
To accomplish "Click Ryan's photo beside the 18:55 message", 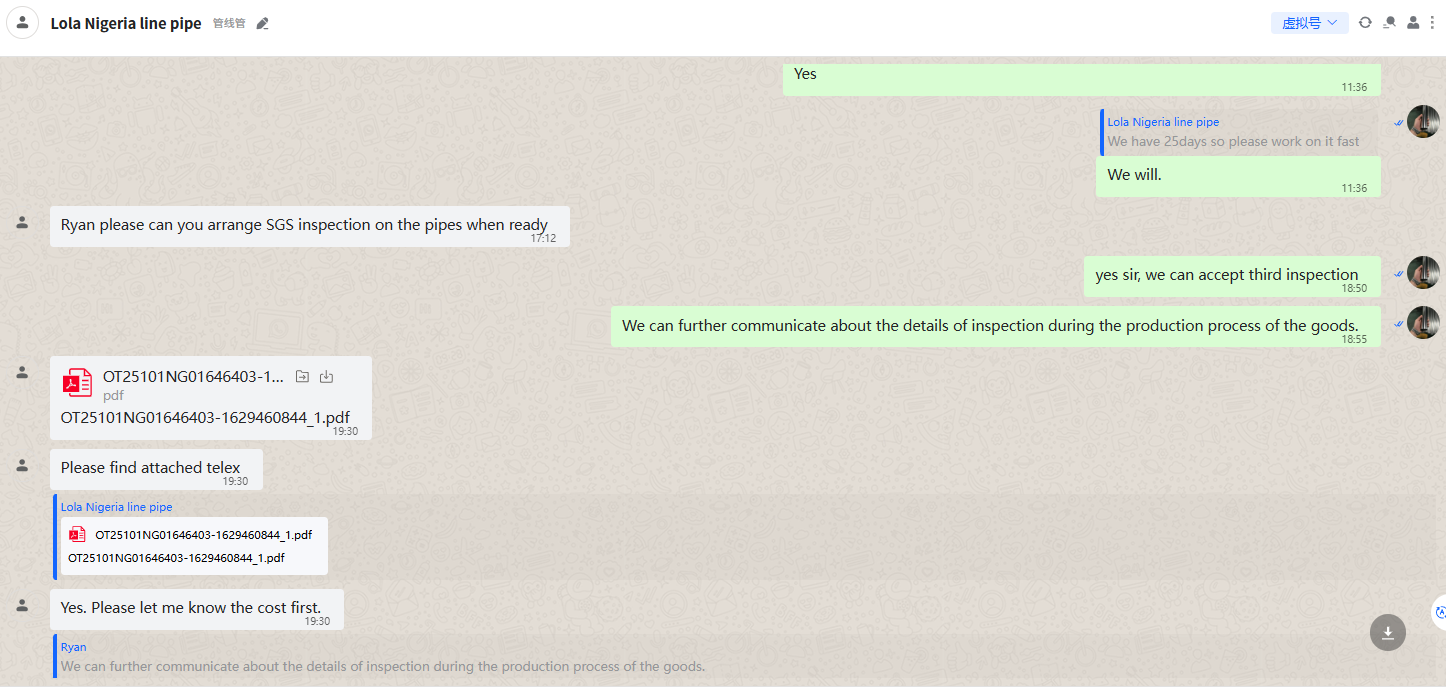I will pyautogui.click(x=1423, y=322).
